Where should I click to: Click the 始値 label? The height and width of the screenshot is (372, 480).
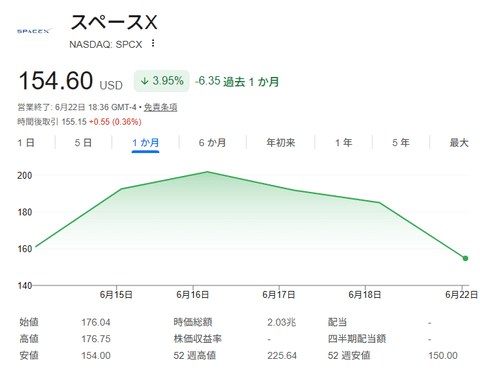pyautogui.click(x=29, y=322)
